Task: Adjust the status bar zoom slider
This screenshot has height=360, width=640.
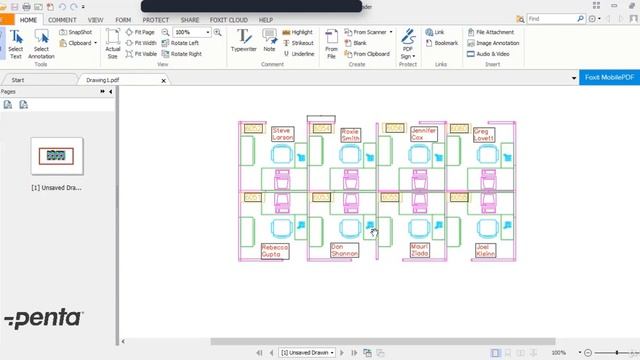Action: coord(617,353)
